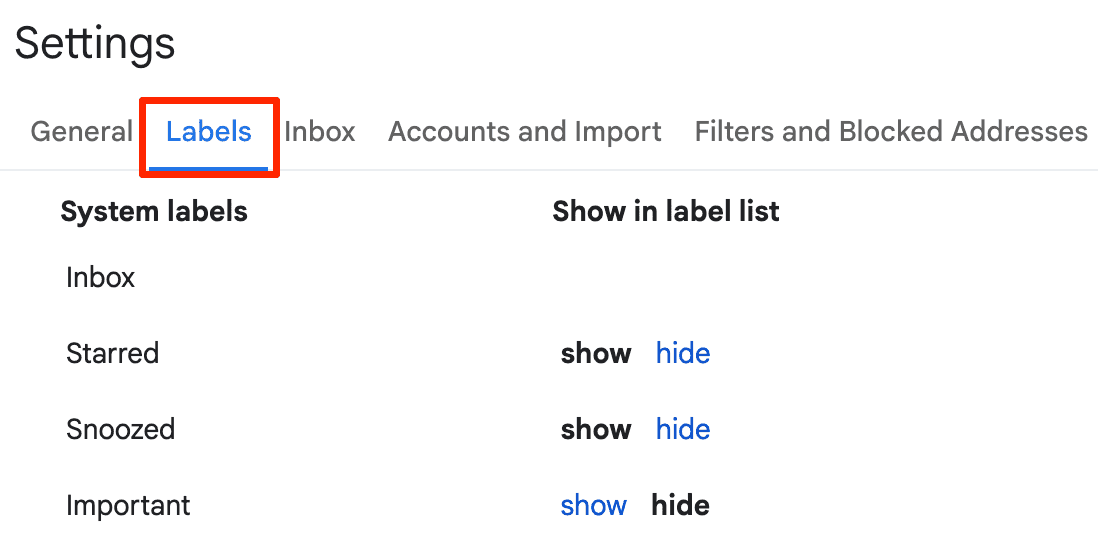Click the Show in label list header
The width and height of the screenshot is (1098, 552).
[666, 212]
